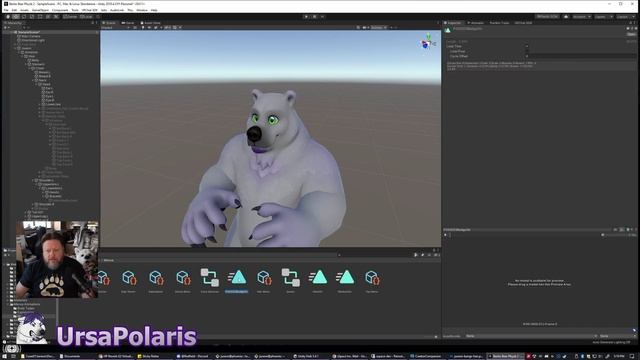Select the Move tool in Unity toolbar
The height and width of the screenshot is (360, 640).
click(16, 17)
